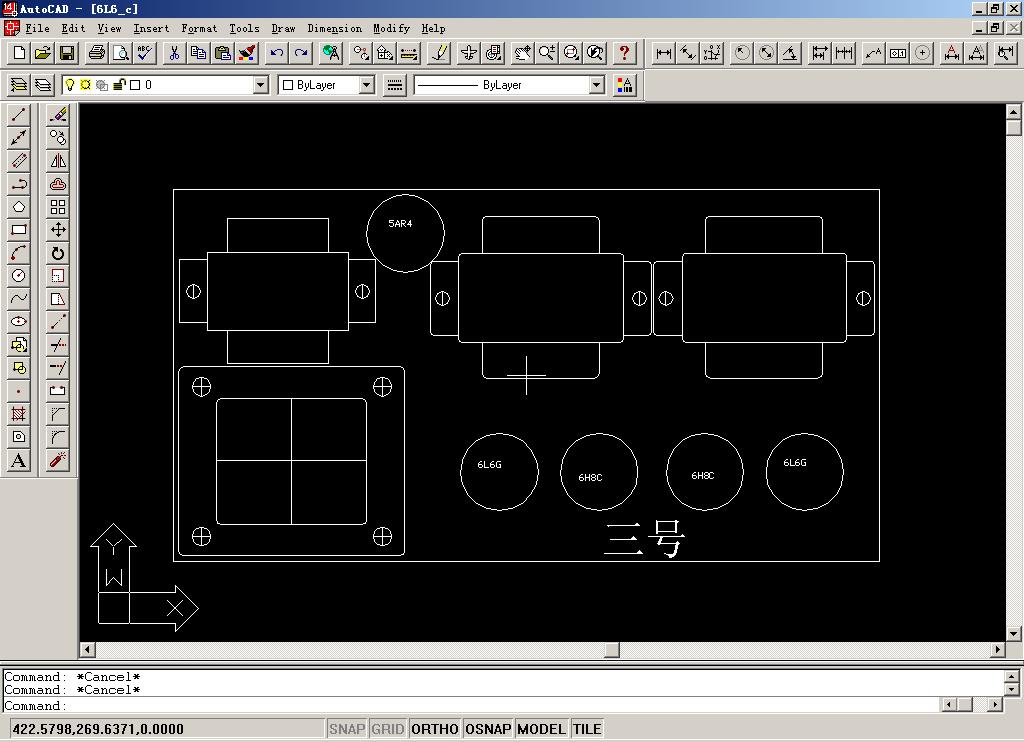Open the Linetype dialog icon
The image size is (1024, 742).
pyautogui.click(x=394, y=85)
